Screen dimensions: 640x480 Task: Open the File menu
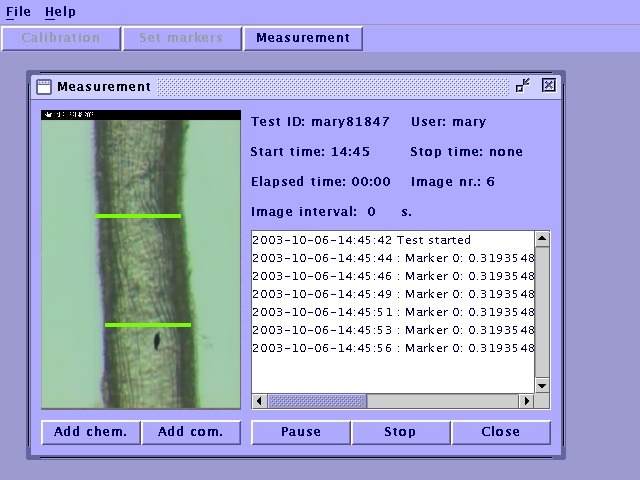(18, 12)
